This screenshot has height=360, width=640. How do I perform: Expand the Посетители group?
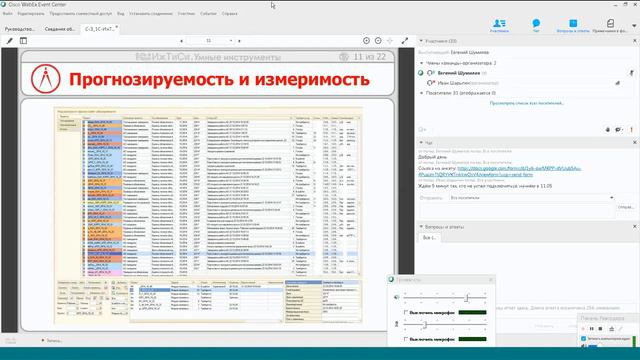coord(422,93)
